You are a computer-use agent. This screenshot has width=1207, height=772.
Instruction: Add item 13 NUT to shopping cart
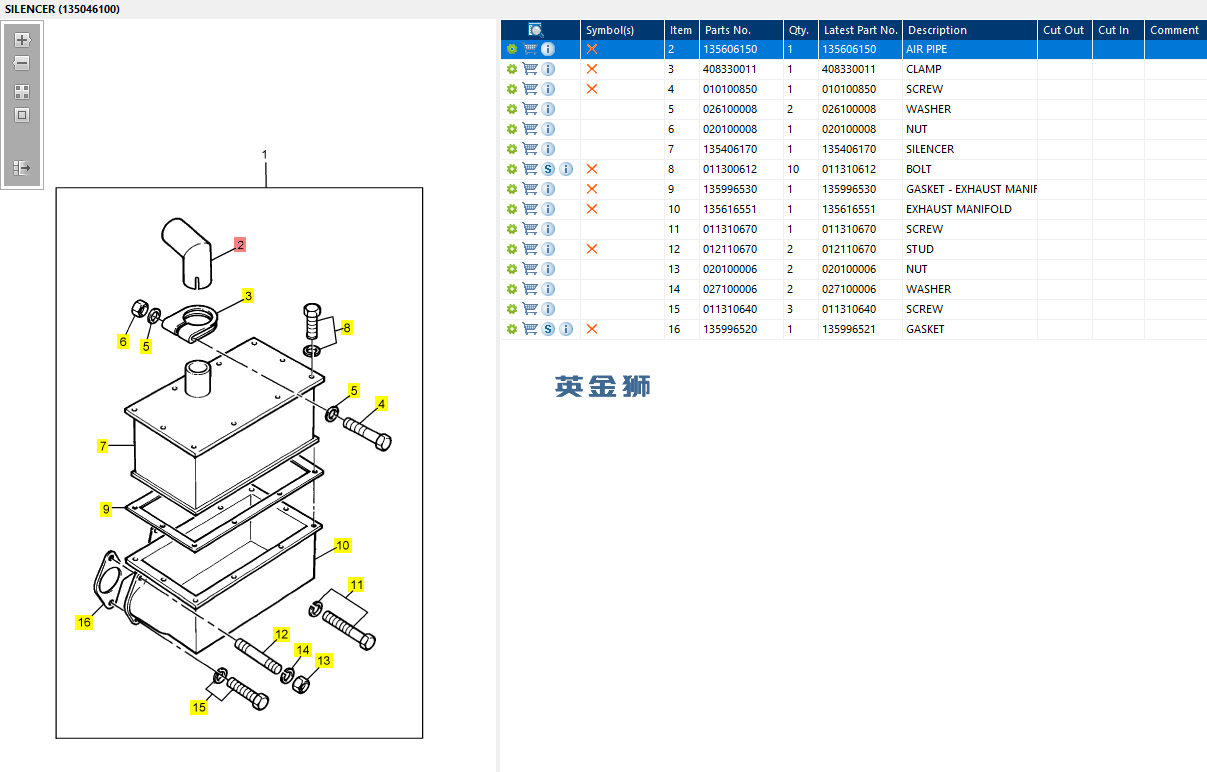530,269
